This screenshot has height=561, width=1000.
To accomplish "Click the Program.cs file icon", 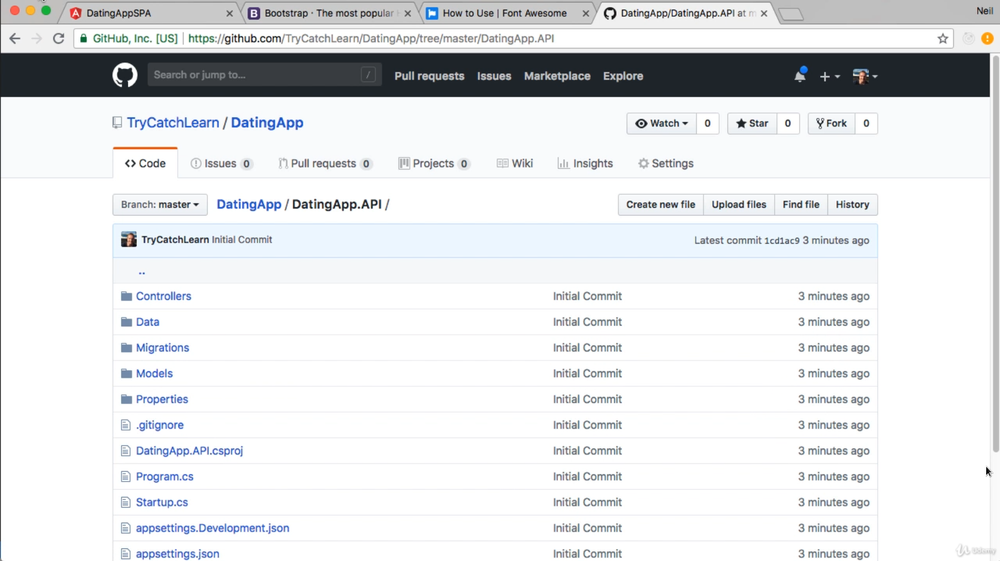I will [x=126, y=476].
